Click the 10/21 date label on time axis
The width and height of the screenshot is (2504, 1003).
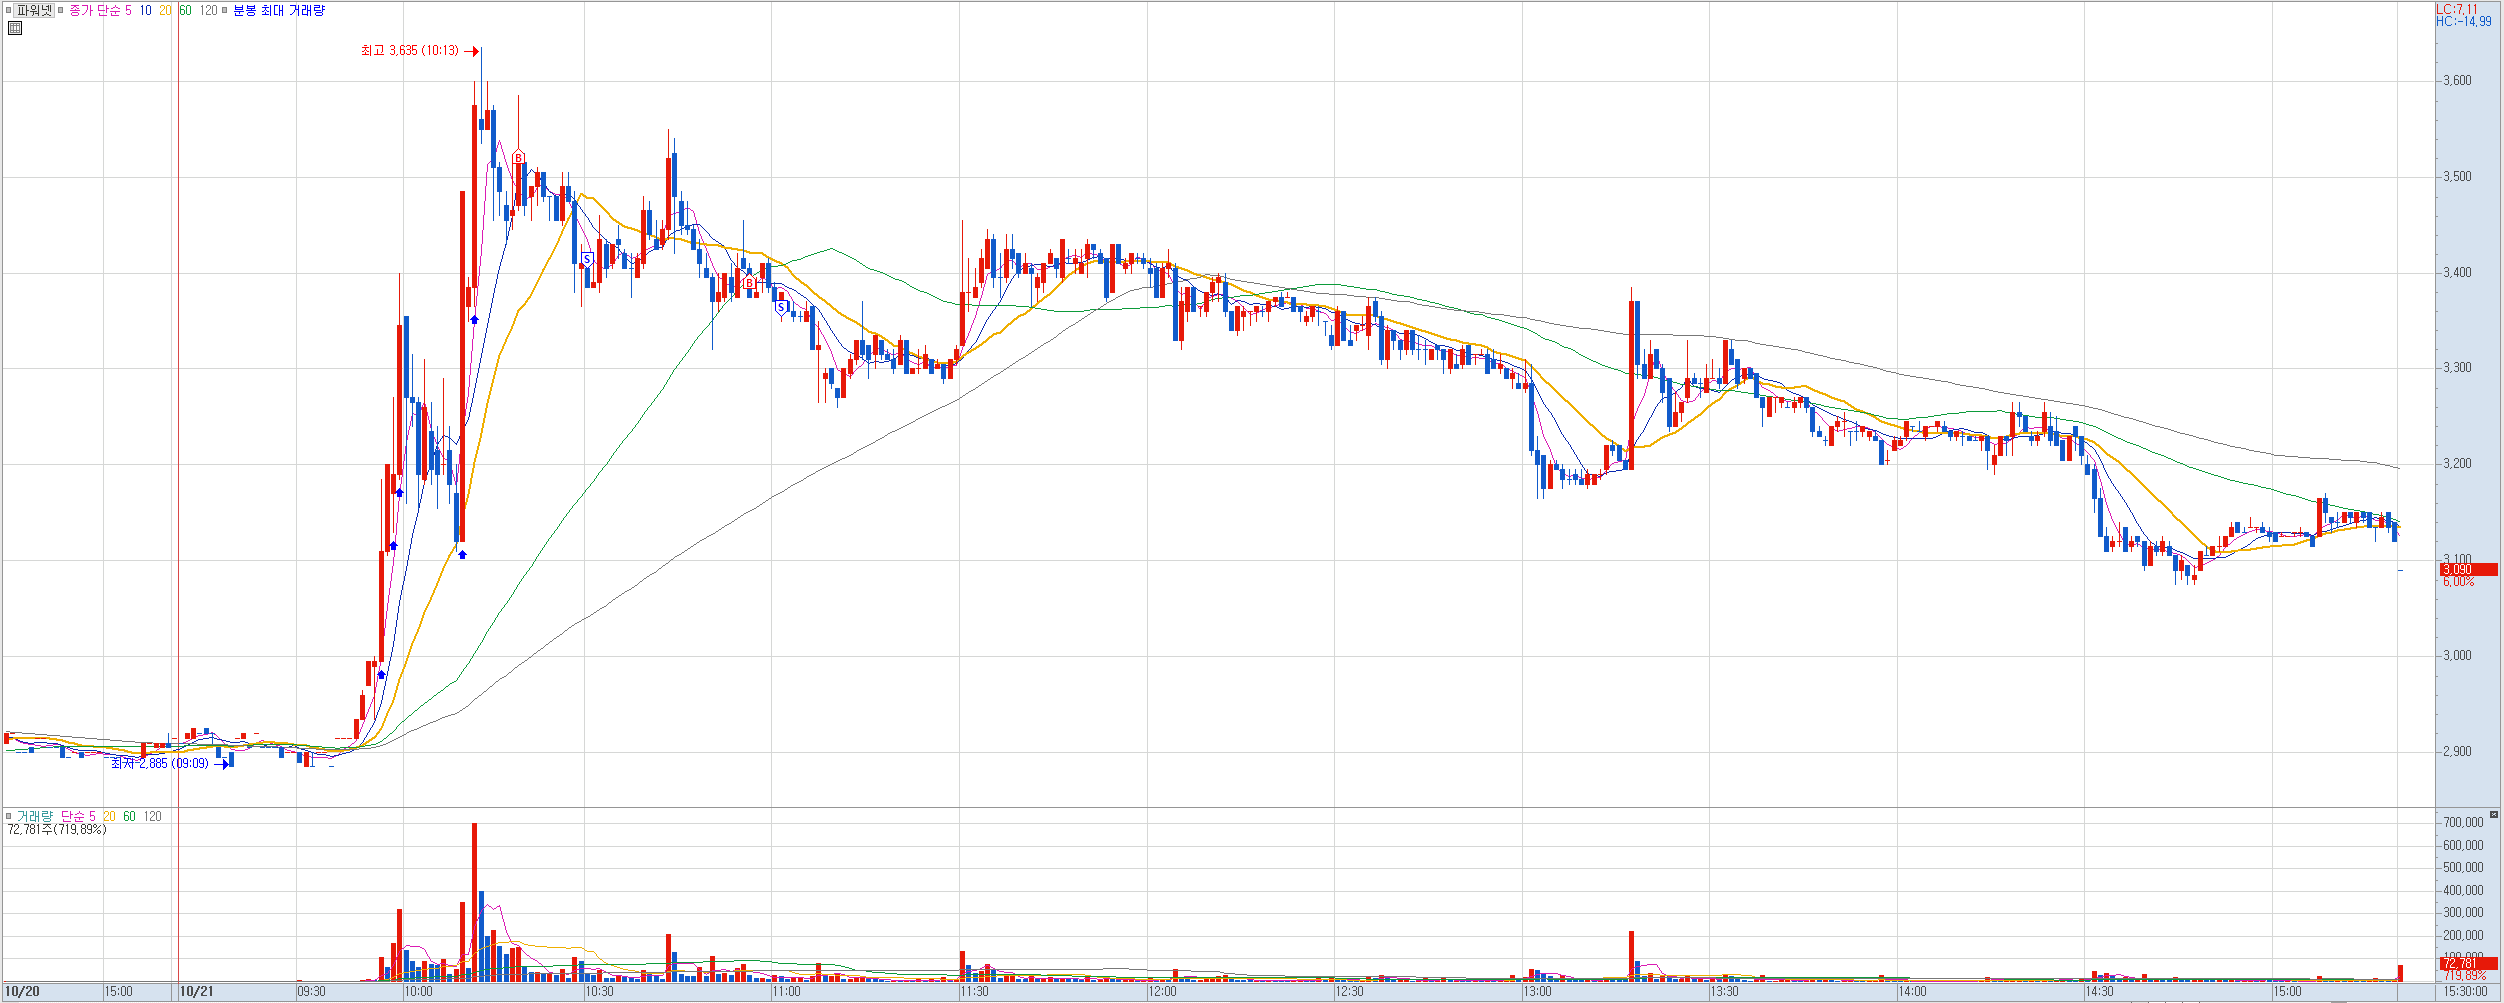click(x=196, y=991)
